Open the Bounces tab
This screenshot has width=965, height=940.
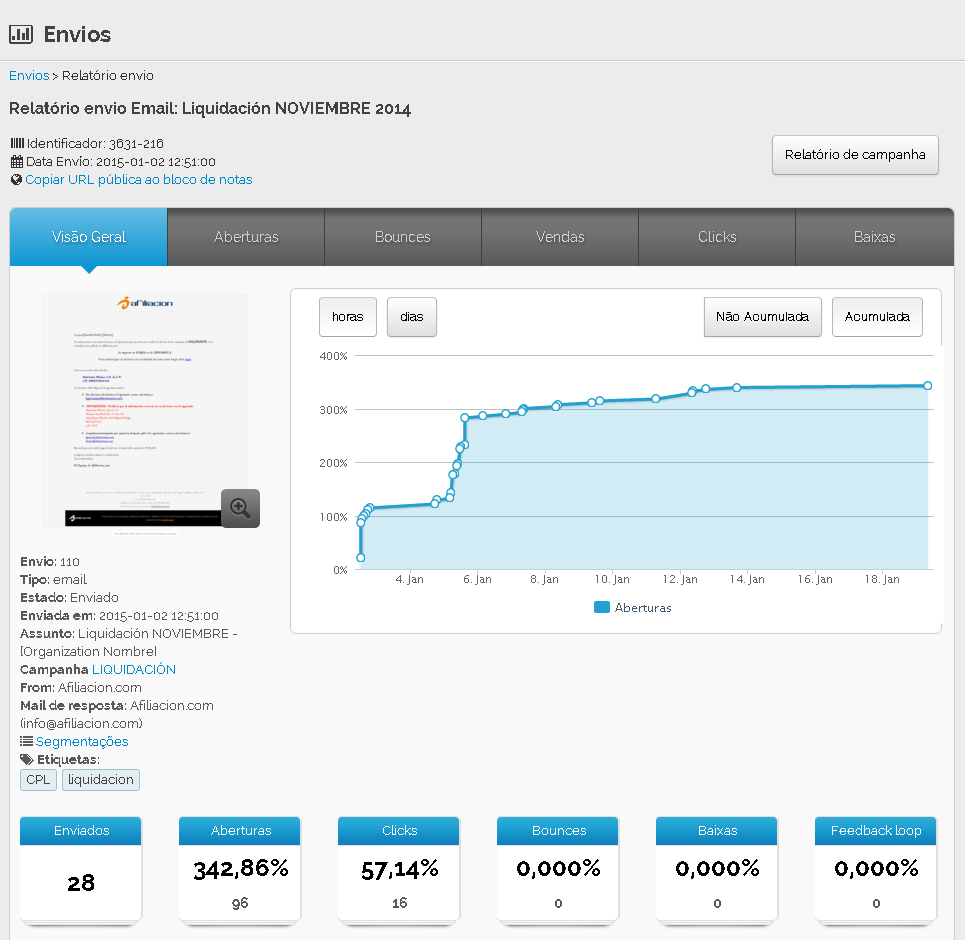click(403, 237)
